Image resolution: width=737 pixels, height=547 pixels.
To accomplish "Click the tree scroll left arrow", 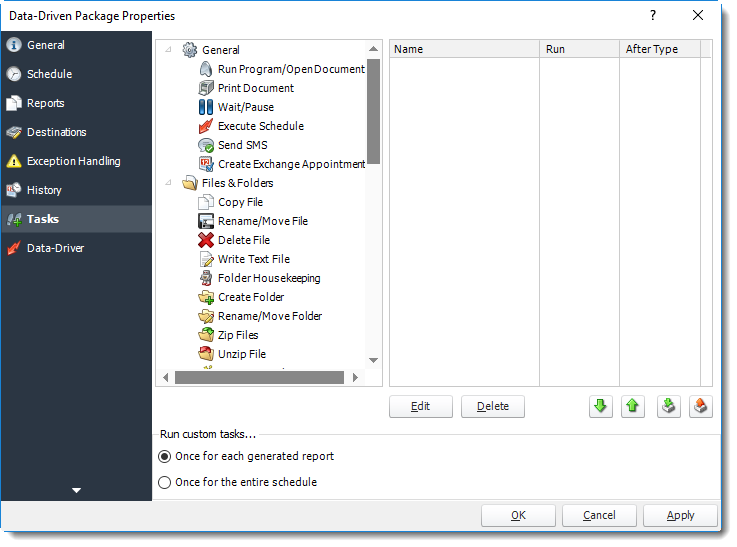I will [x=165, y=377].
